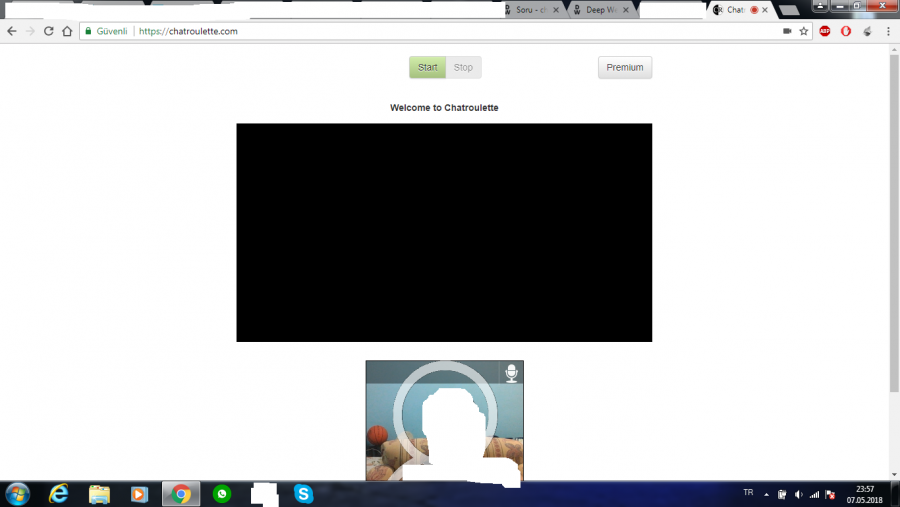Launch Internet Explorer from the taskbar
The height and width of the screenshot is (507, 900).
(x=59, y=494)
